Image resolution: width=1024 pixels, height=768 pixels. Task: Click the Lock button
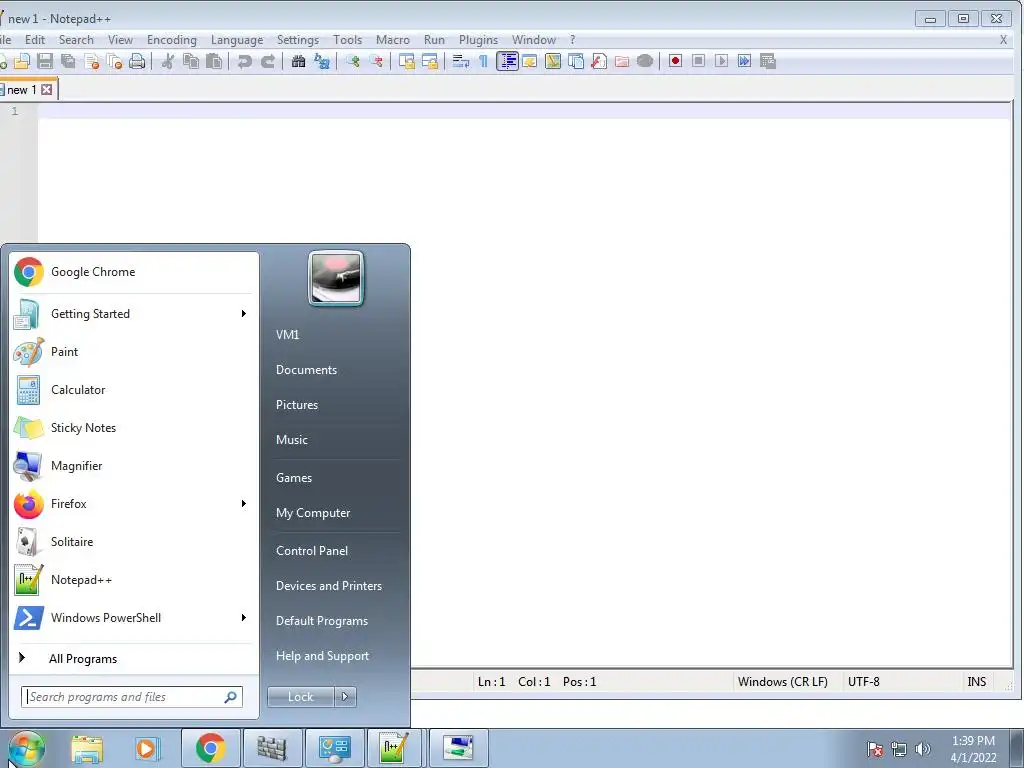[x=301, y=697]
